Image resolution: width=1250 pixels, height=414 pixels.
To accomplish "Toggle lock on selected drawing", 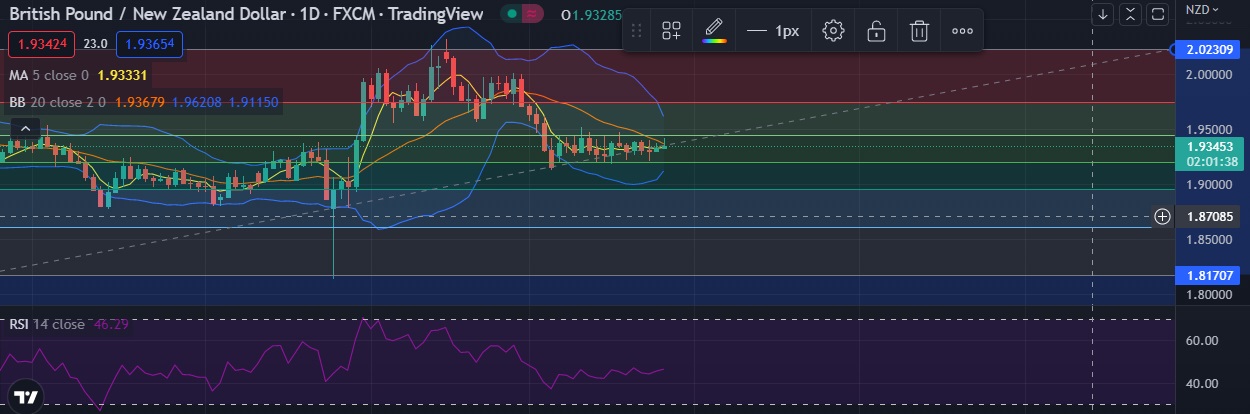I will pos(876,31).
